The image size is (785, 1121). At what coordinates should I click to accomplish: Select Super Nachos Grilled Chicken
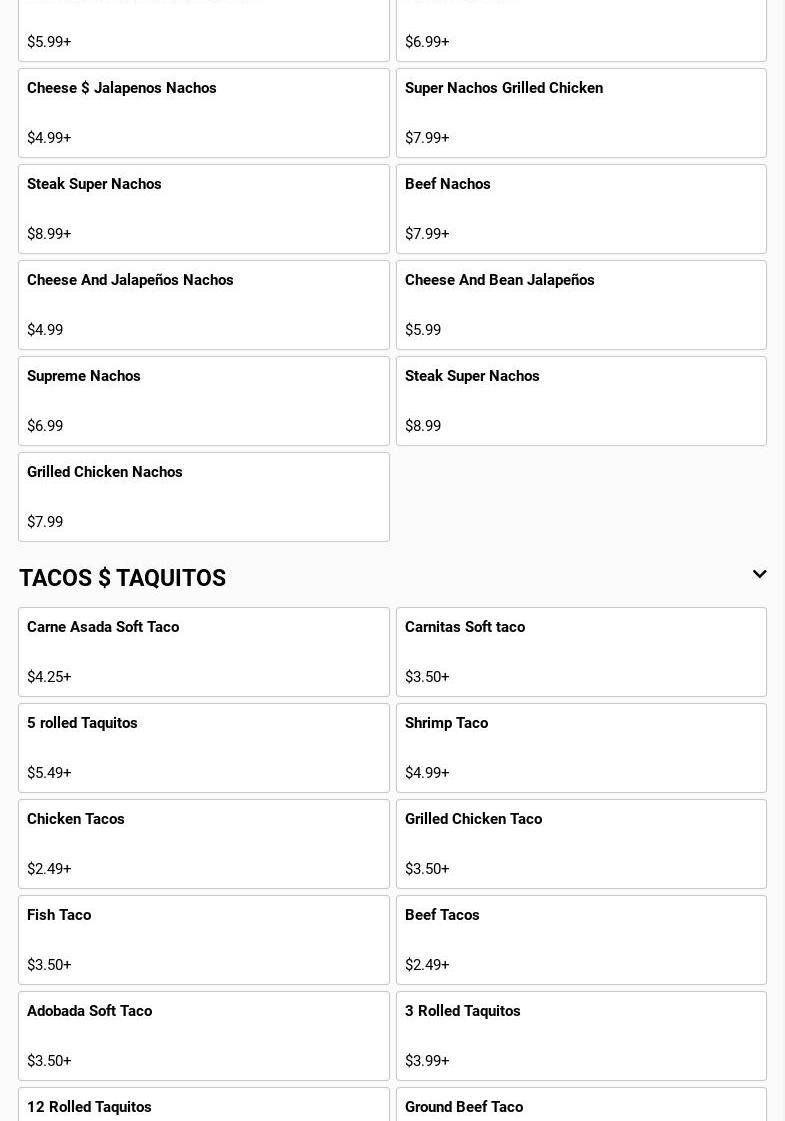point(581,113)
